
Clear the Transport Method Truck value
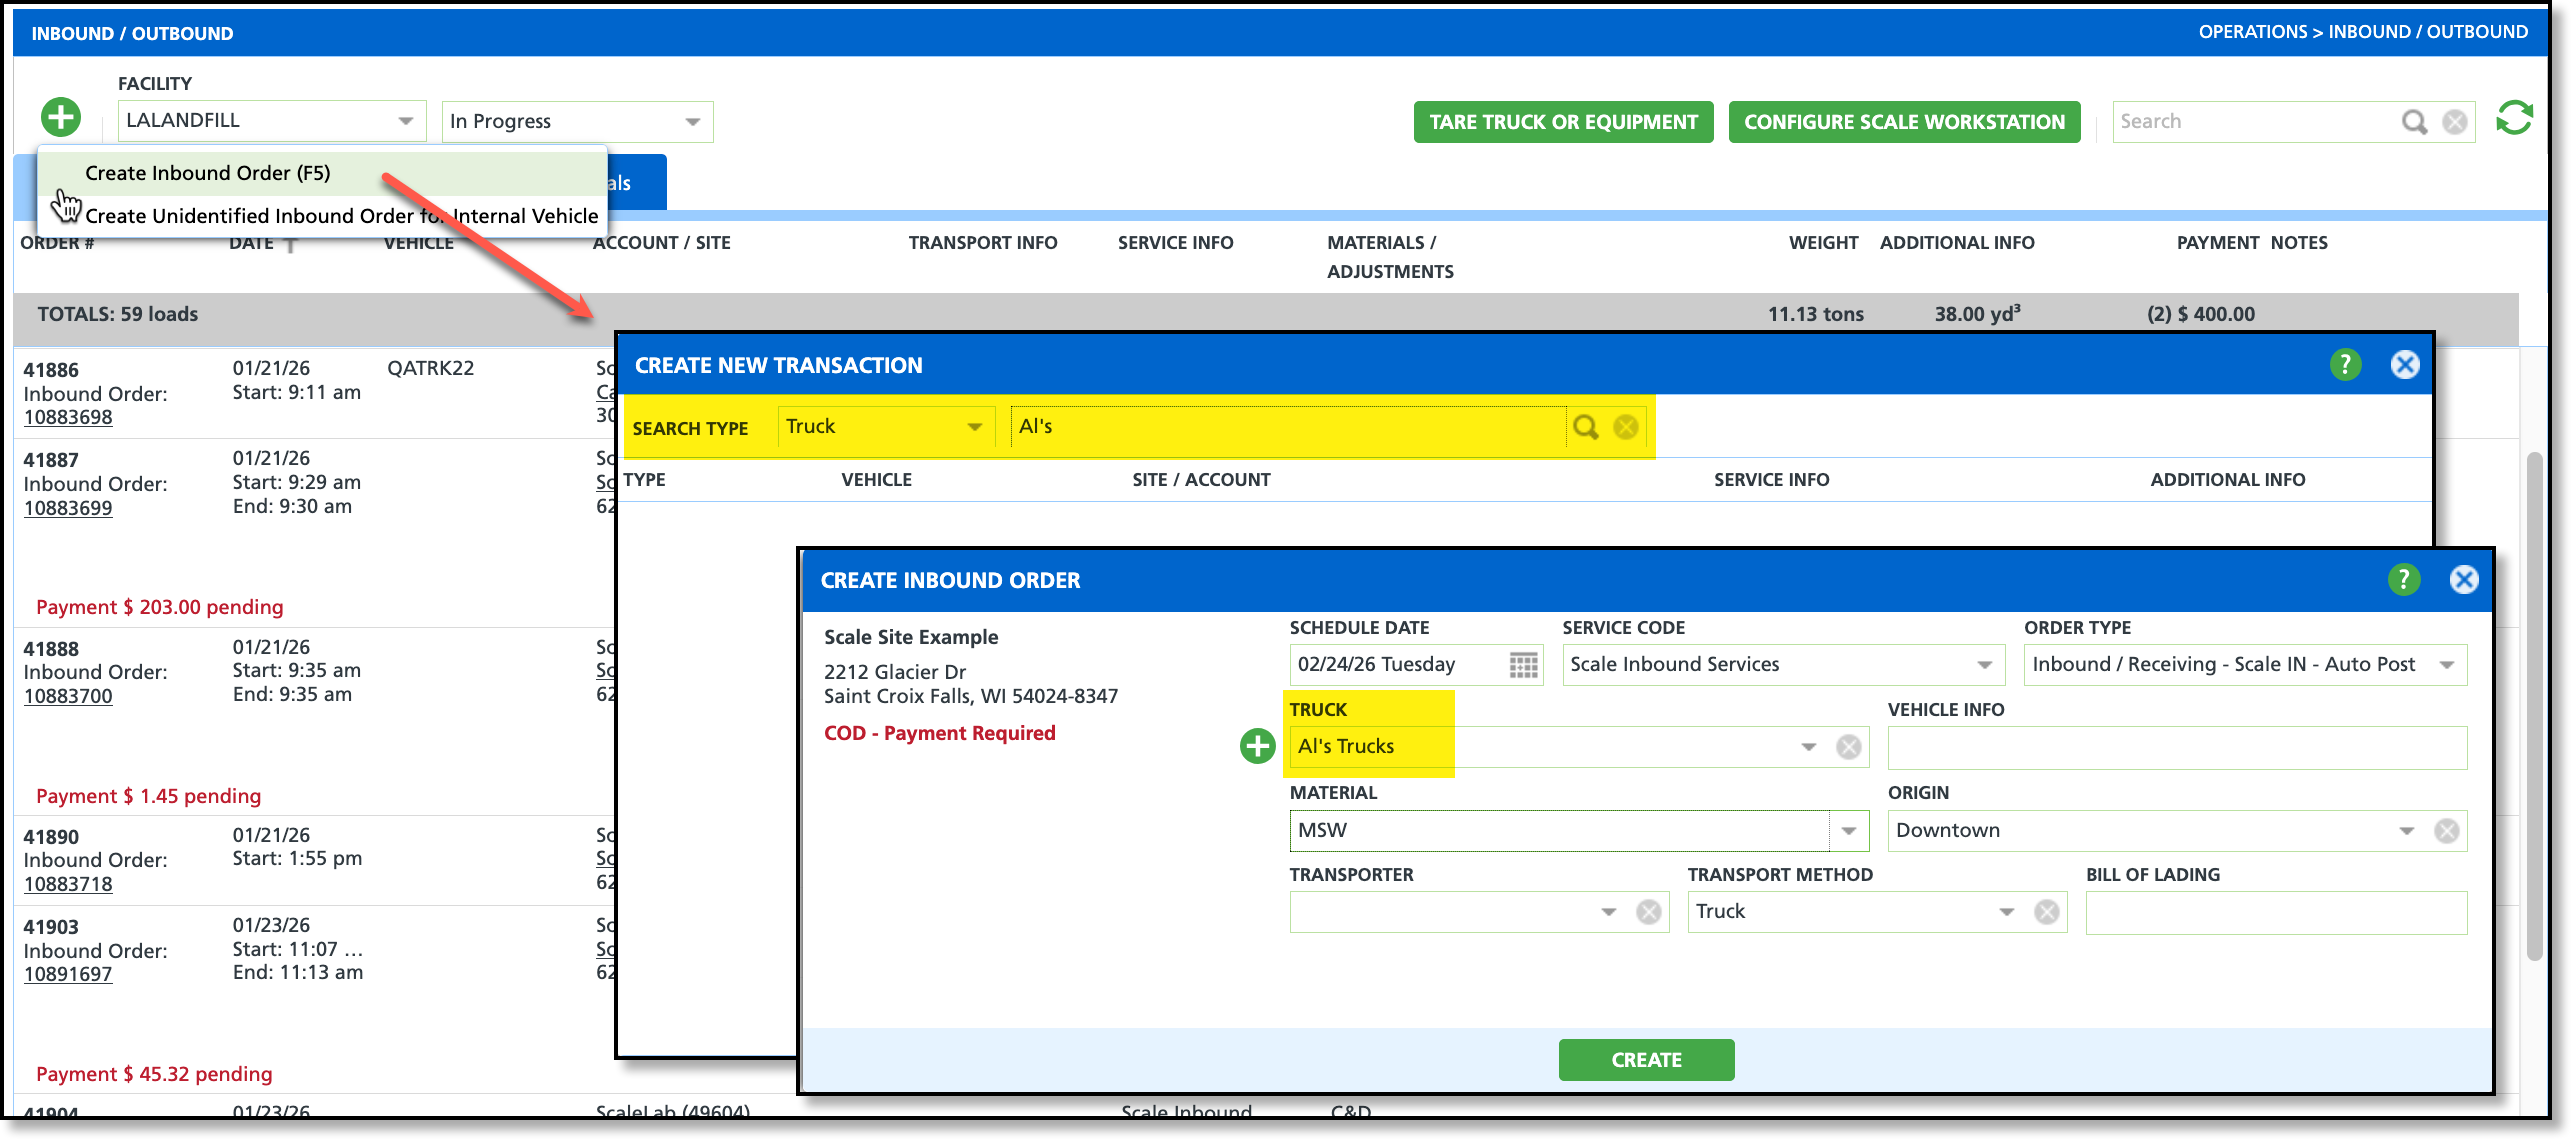[2047, 912]
